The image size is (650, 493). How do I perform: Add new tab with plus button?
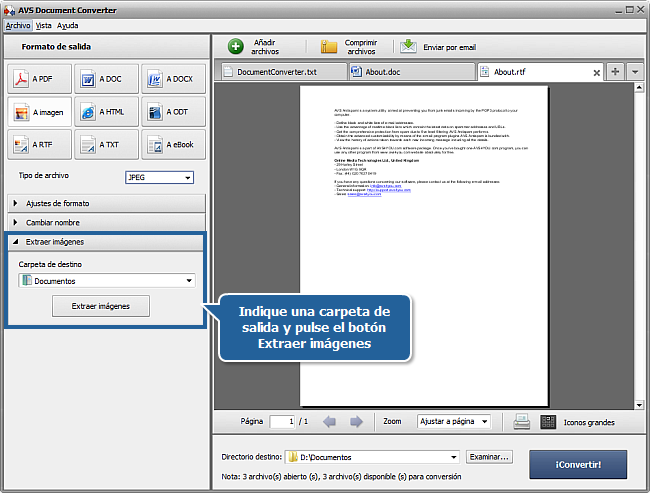click(615, 72)
